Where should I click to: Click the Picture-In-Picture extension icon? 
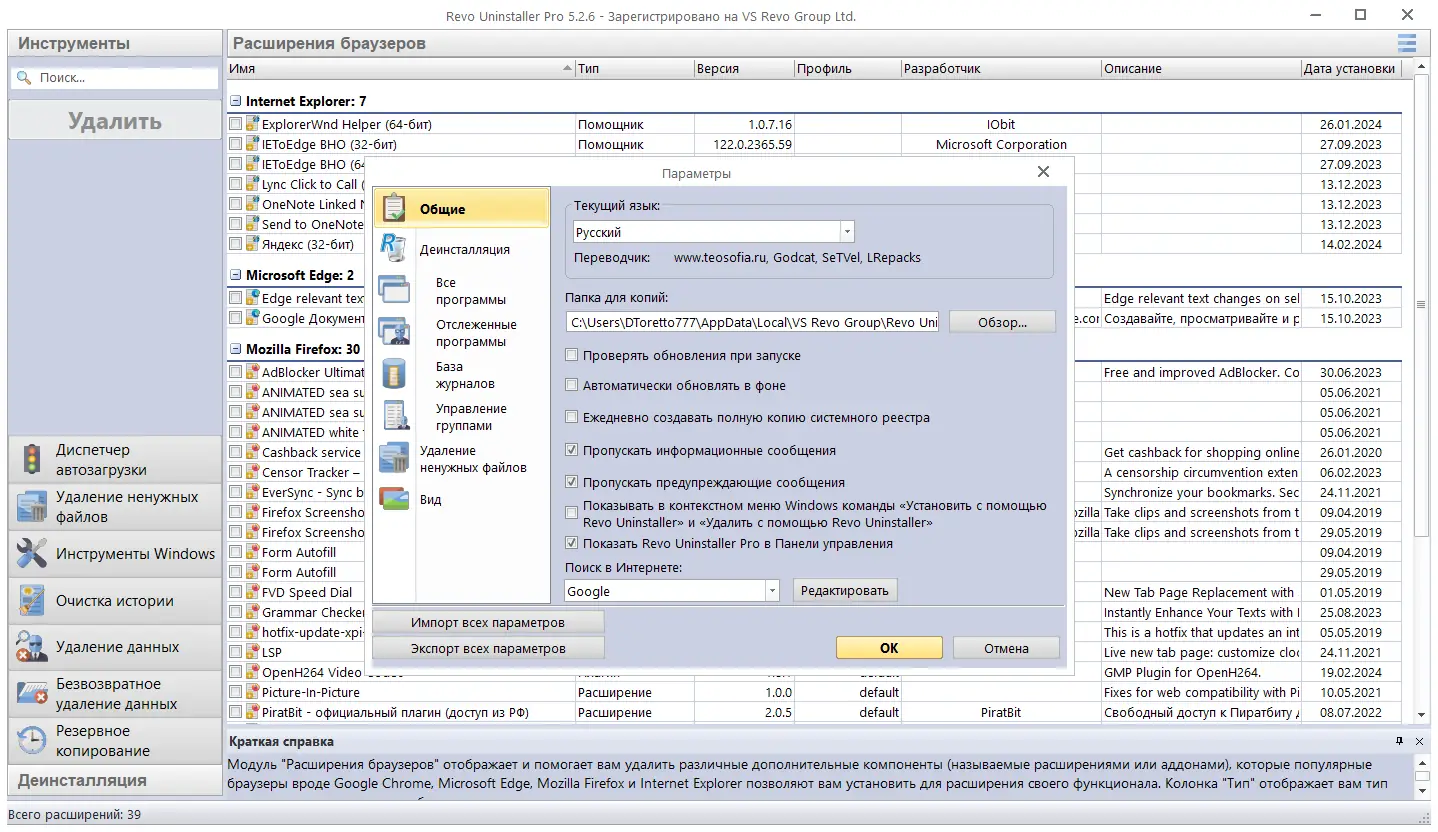(252, 692)
